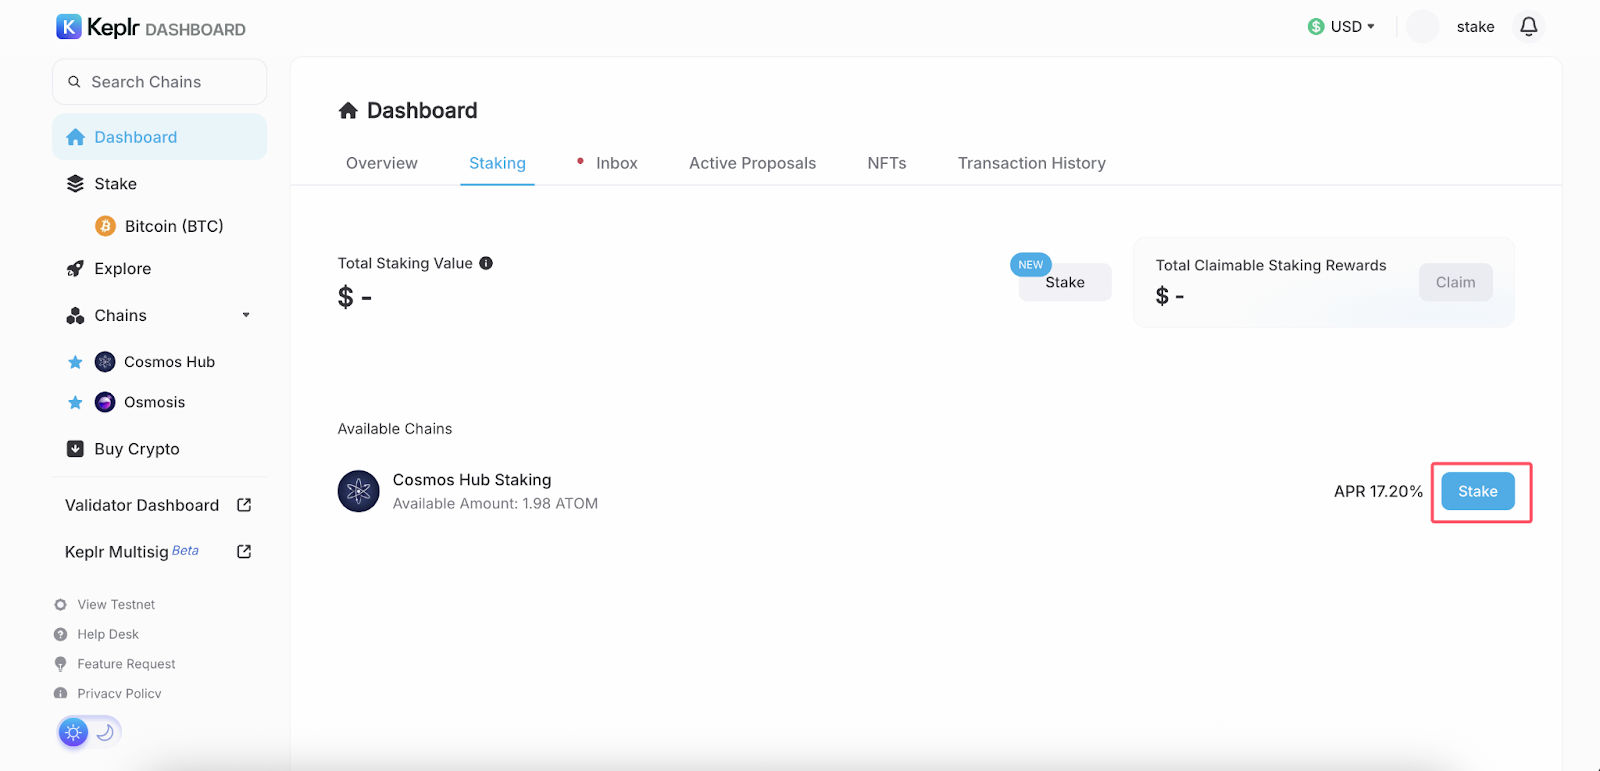
Task: Click the info icon beside Total Staking Value
Action: pyautogui.click(x=486, y=263)
